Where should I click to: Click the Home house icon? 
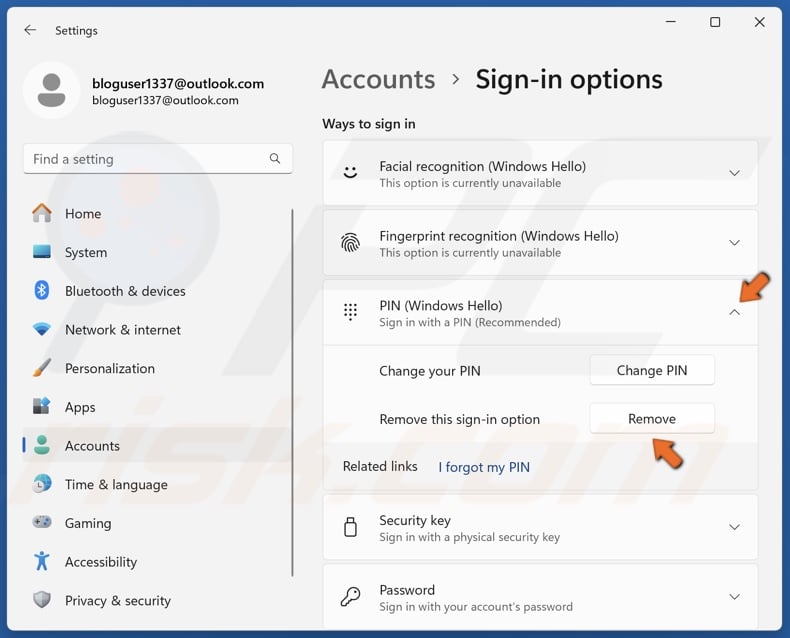[42, 213]
